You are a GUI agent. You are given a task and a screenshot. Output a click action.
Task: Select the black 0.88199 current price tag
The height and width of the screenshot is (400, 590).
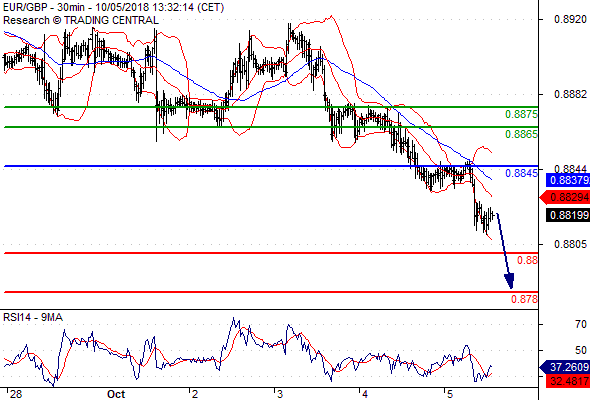(568, 215)
